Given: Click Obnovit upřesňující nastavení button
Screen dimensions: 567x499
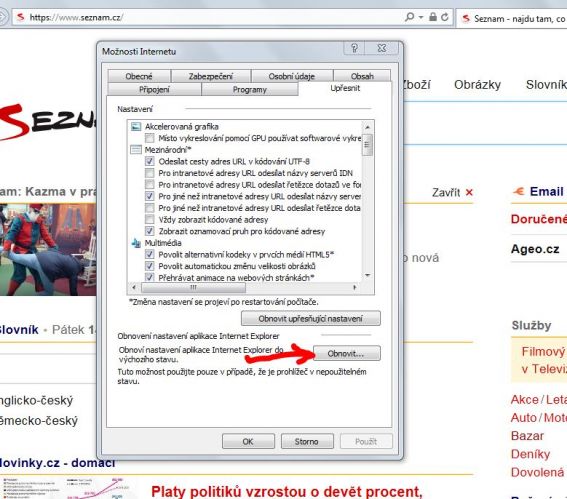Looking at the screenshot, I should pos(311,319).
